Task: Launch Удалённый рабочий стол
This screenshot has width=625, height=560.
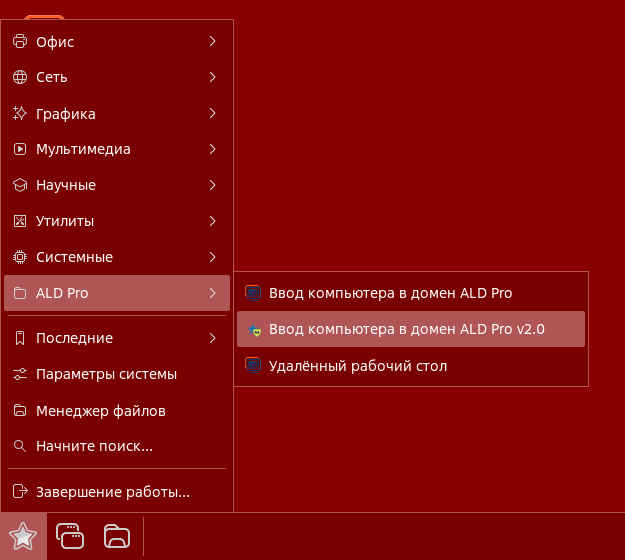Action: pos(411,365)
